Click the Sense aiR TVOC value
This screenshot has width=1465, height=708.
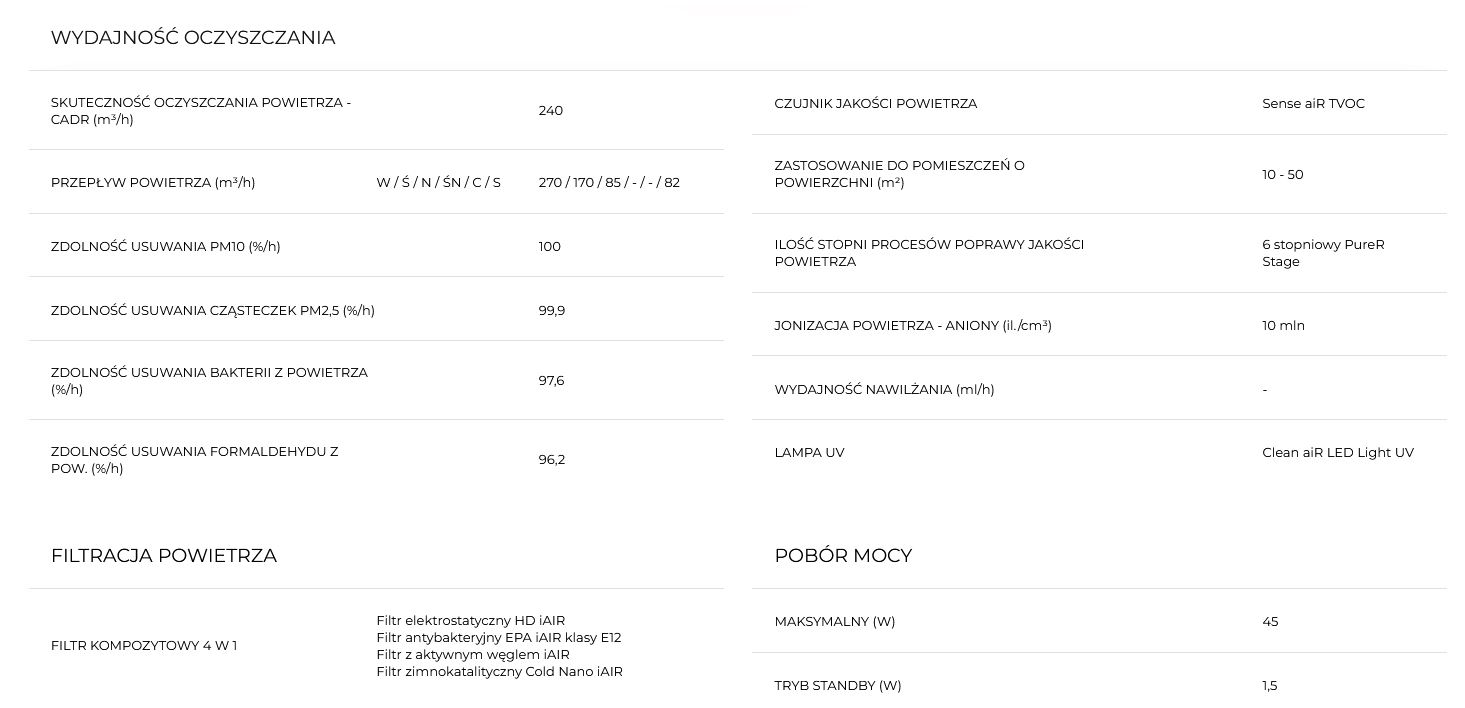click(1312, 104)
